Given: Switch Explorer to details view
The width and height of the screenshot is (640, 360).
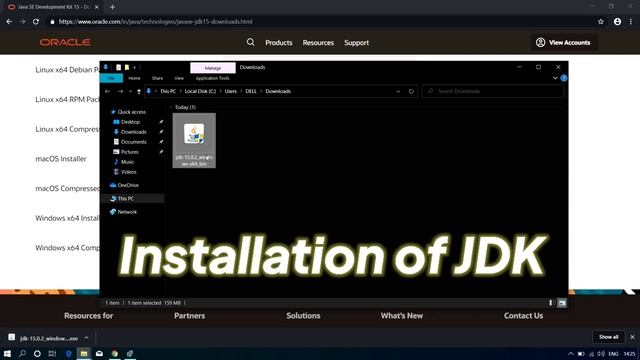Looking at the screenshot, I should coord(550,303).
